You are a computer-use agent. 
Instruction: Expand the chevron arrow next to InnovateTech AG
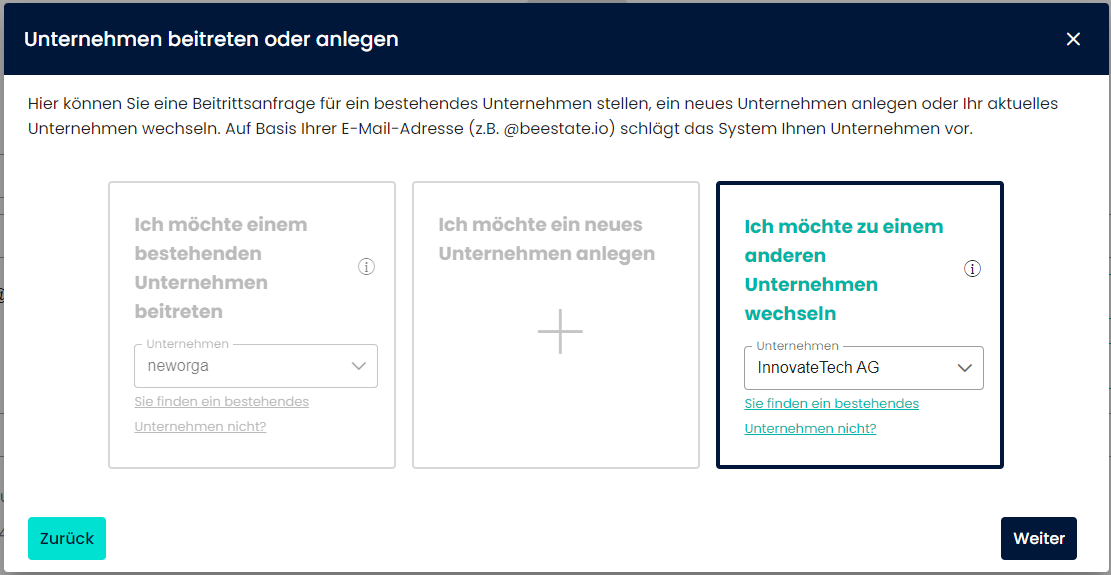[x=965, y=368]
